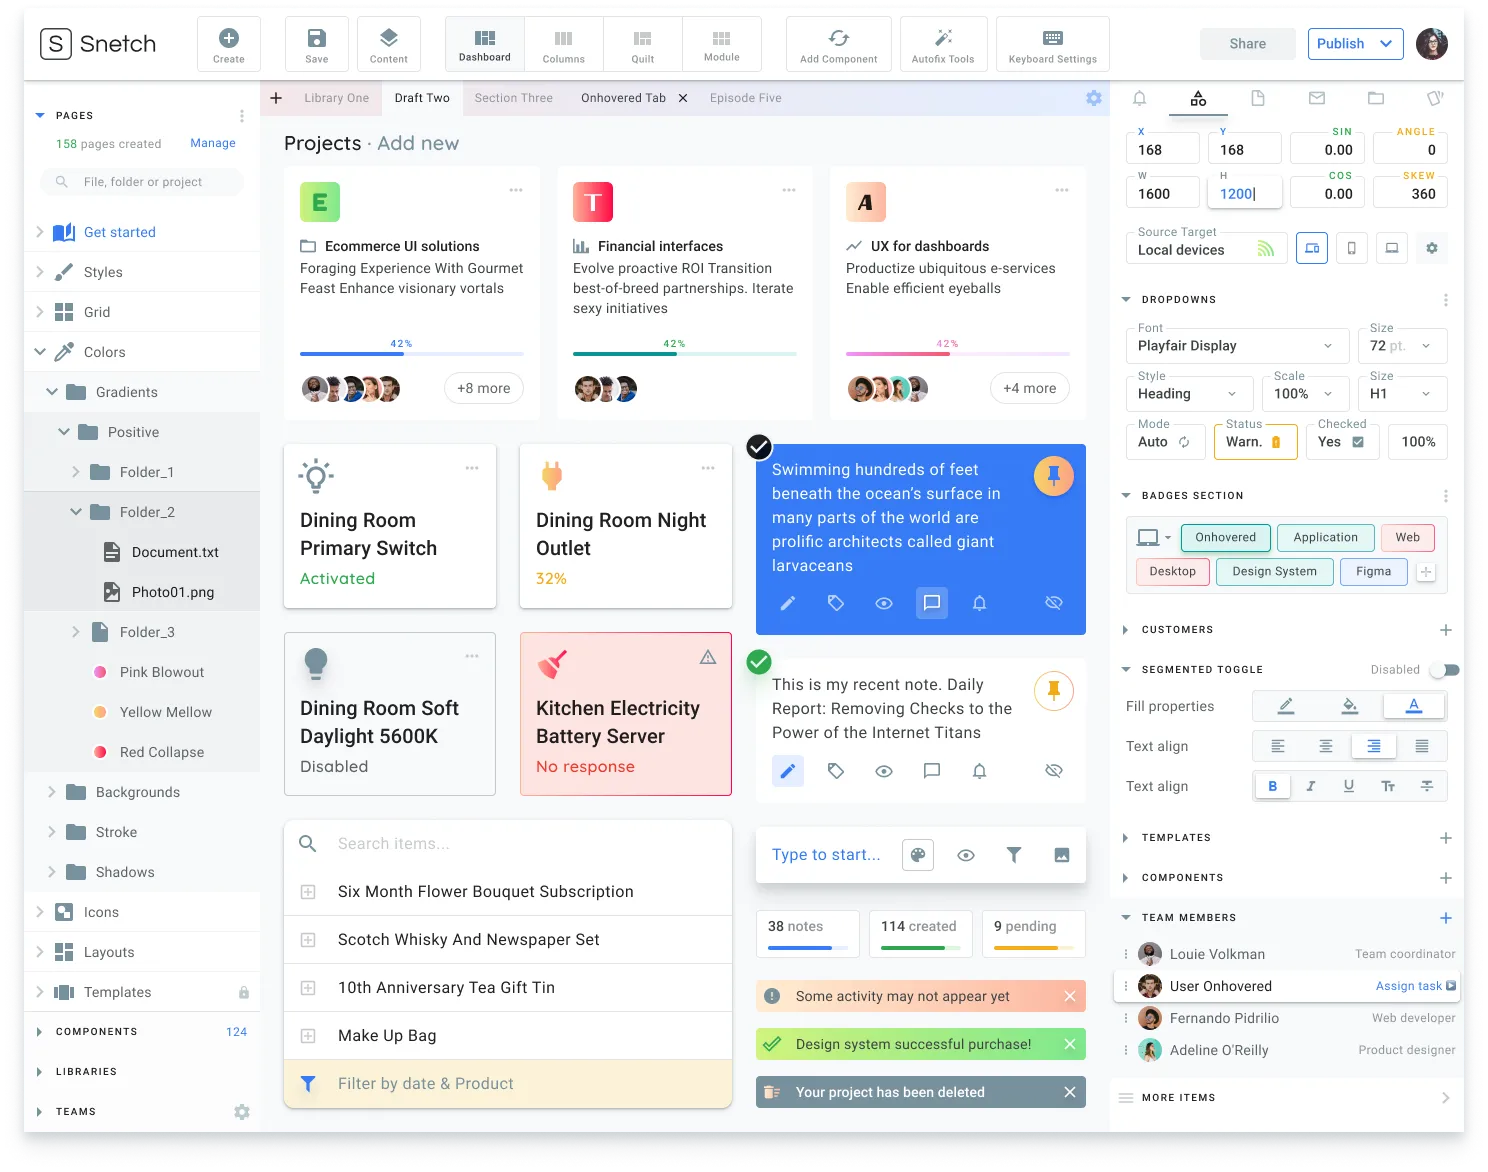Click the Type to start input field

tap(826, 854)
